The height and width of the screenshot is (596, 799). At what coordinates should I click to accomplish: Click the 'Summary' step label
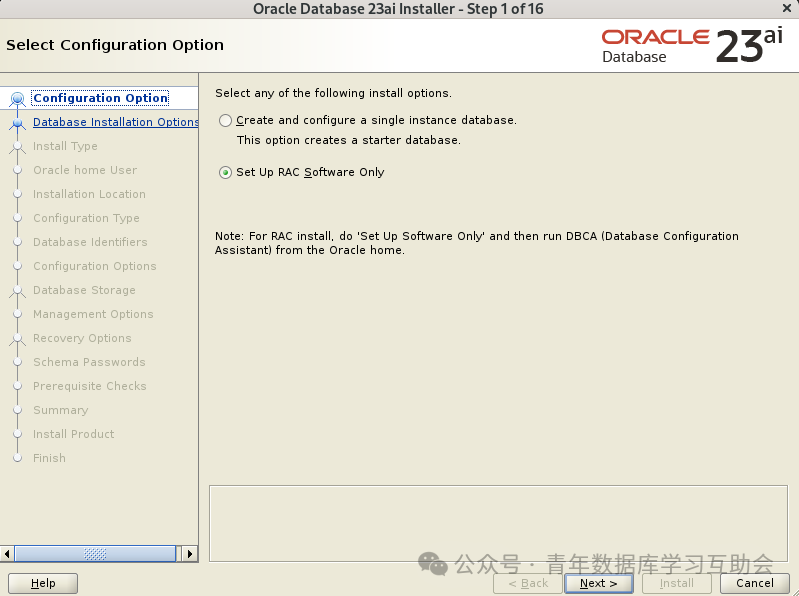[x=61, y=410]
